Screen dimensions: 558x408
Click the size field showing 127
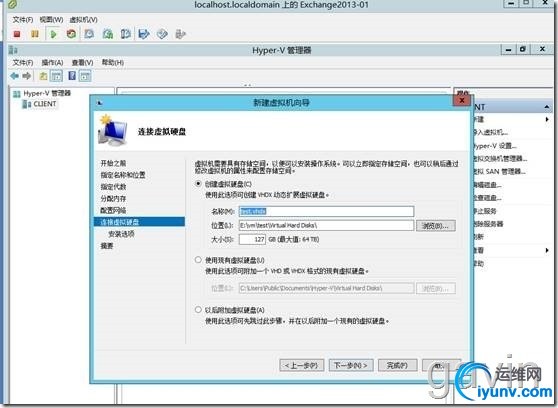(x=252, y=239)
